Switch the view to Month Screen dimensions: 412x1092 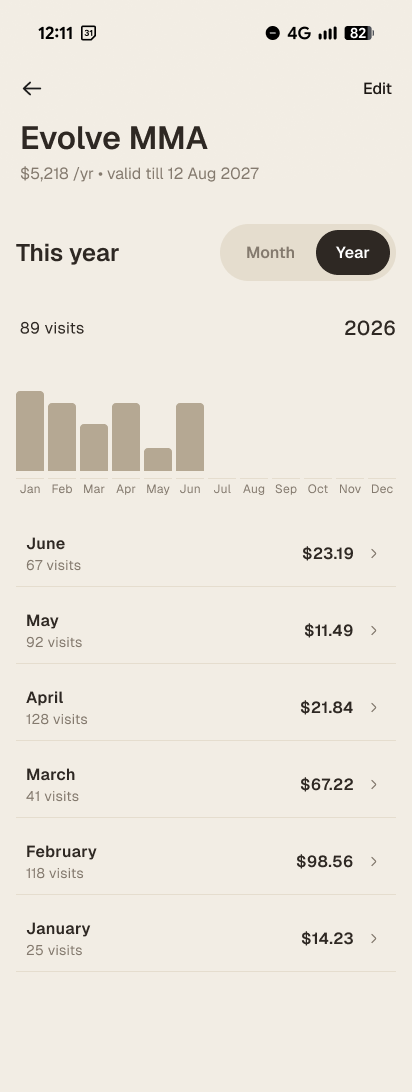click(270, 253)
